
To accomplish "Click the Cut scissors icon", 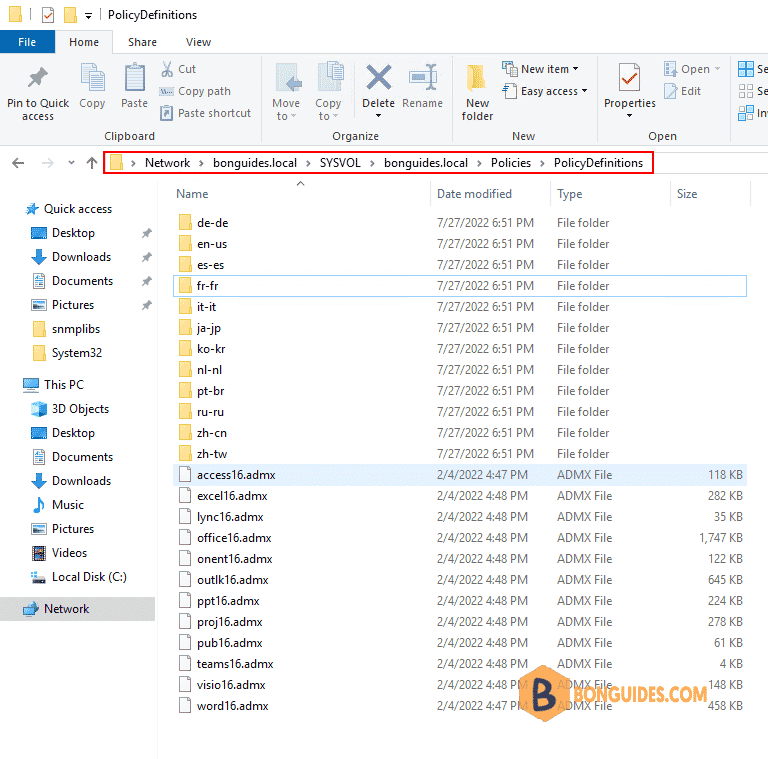I will (167, 69).
